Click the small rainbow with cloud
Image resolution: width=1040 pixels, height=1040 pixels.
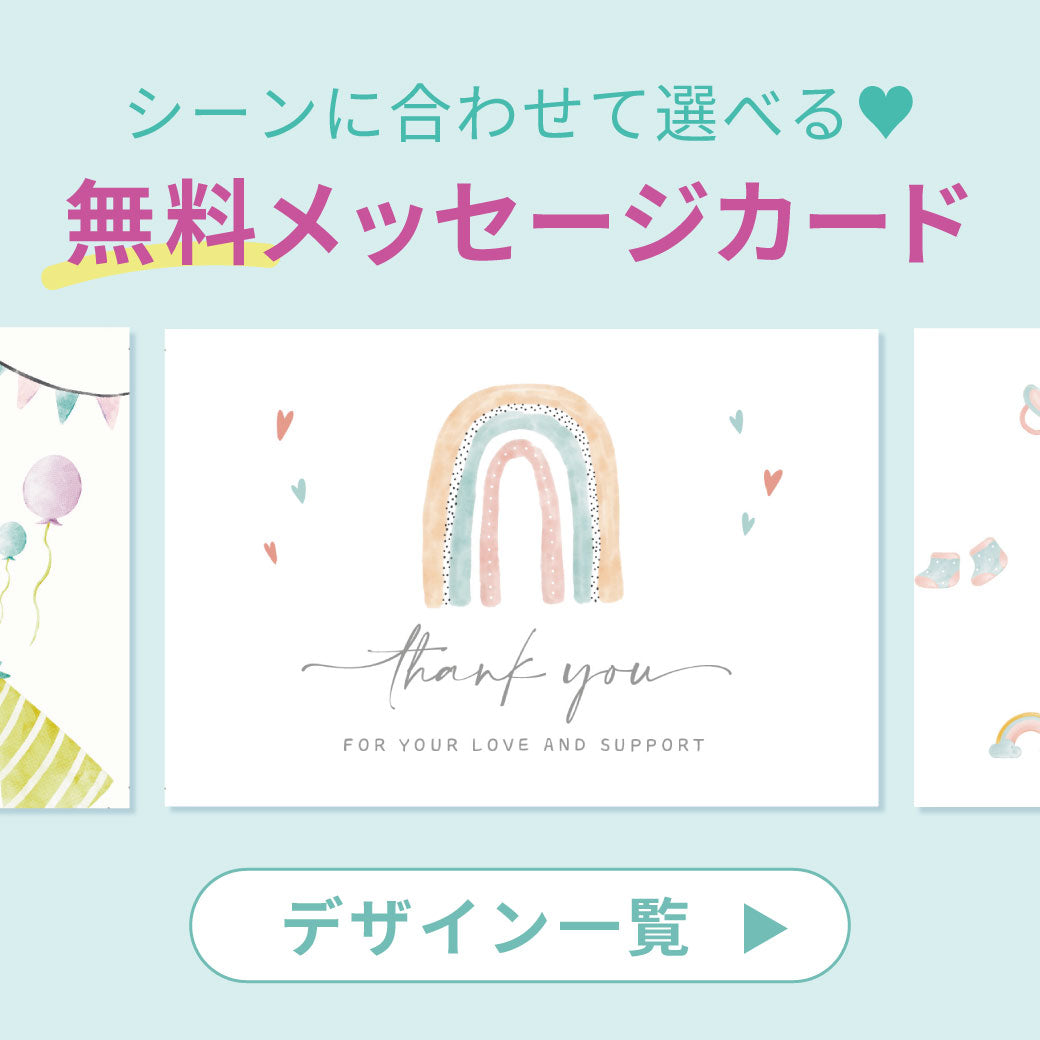[1014, 735]
